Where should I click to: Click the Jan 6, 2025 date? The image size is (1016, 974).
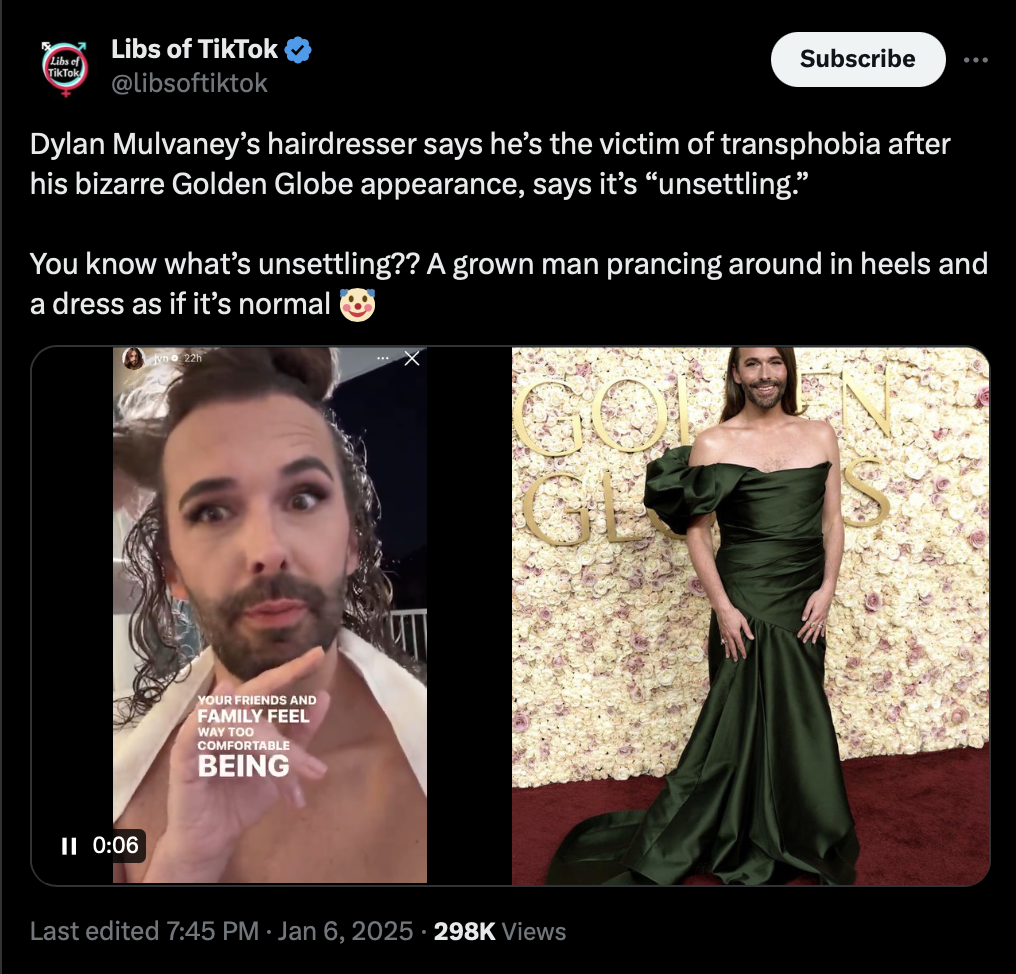(345, 931)
